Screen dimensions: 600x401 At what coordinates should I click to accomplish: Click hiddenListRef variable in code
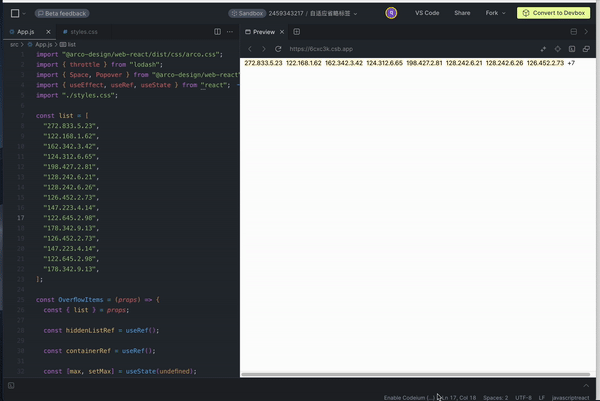point(90,330)
